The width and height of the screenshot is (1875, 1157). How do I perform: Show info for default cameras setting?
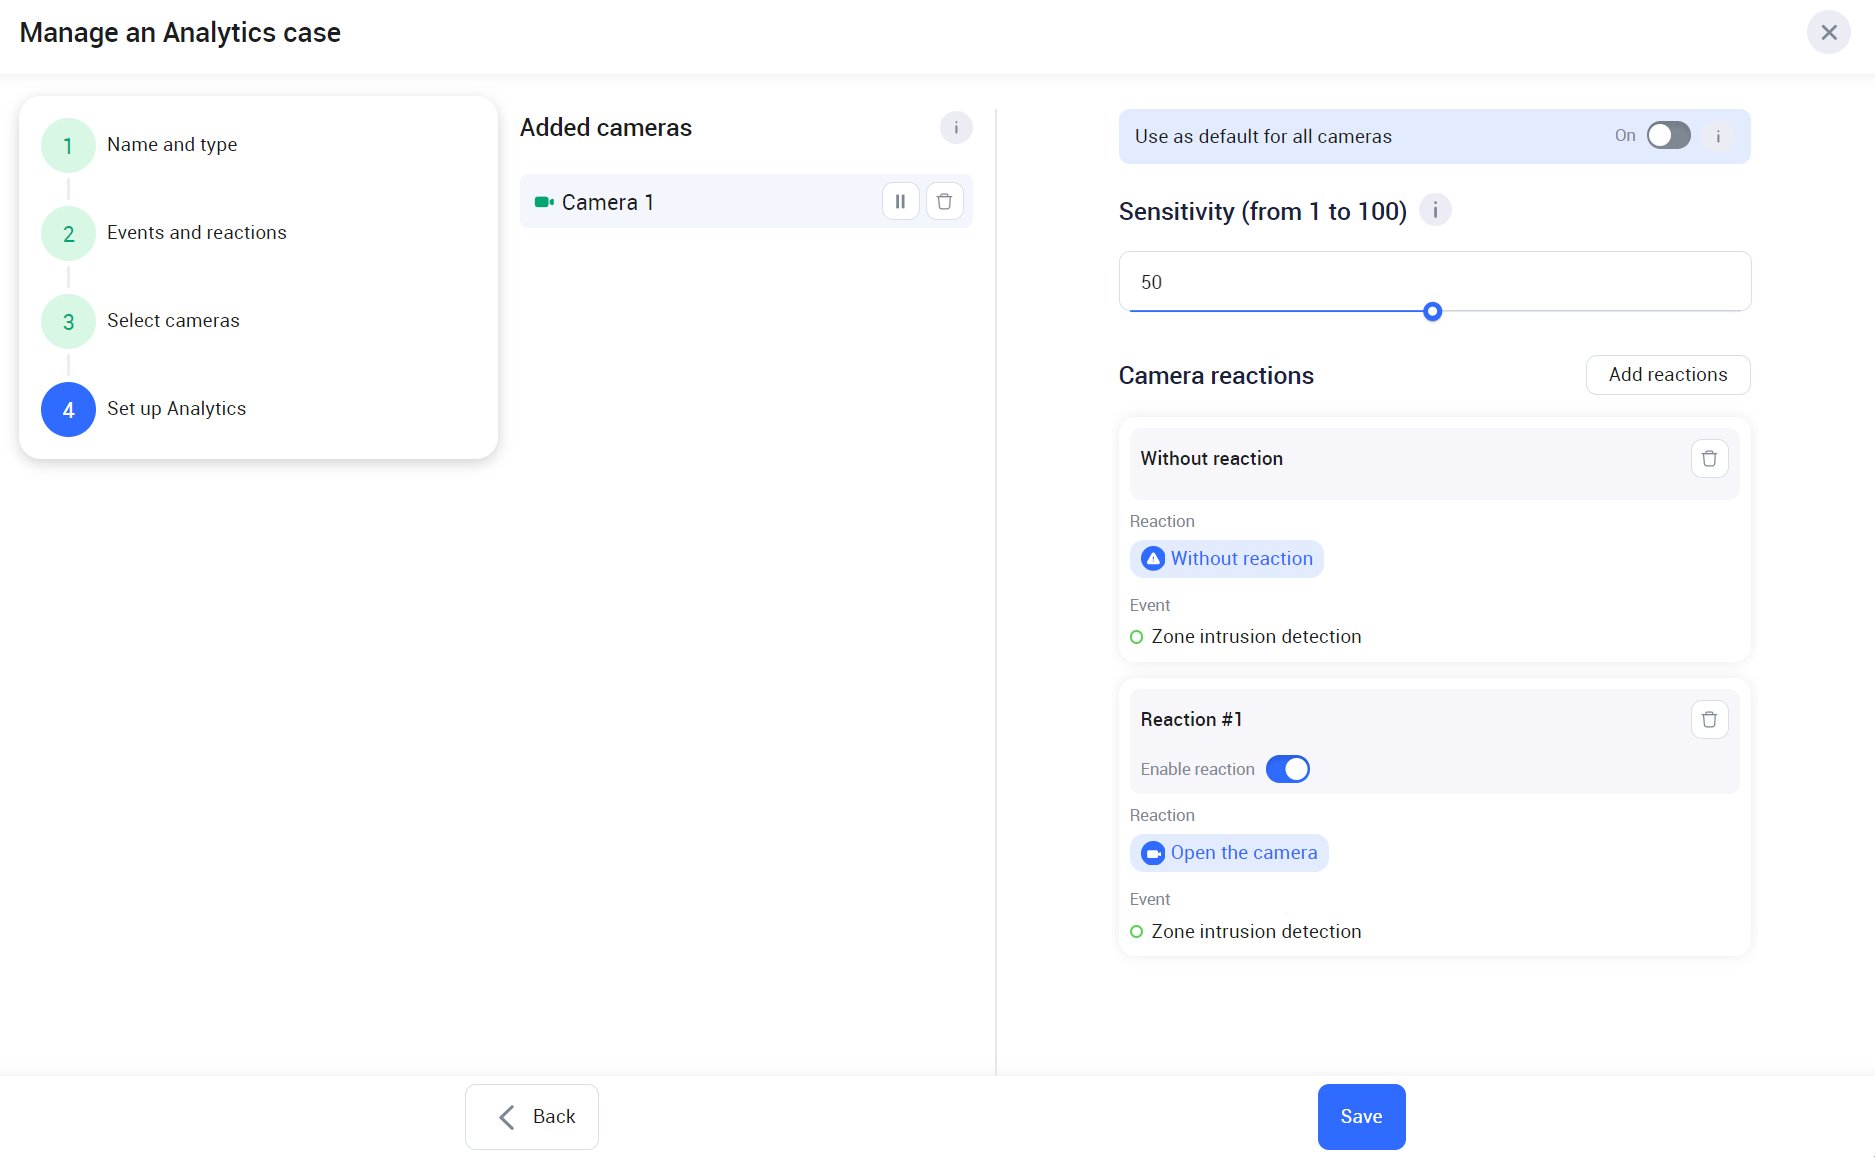point(1718,136)
